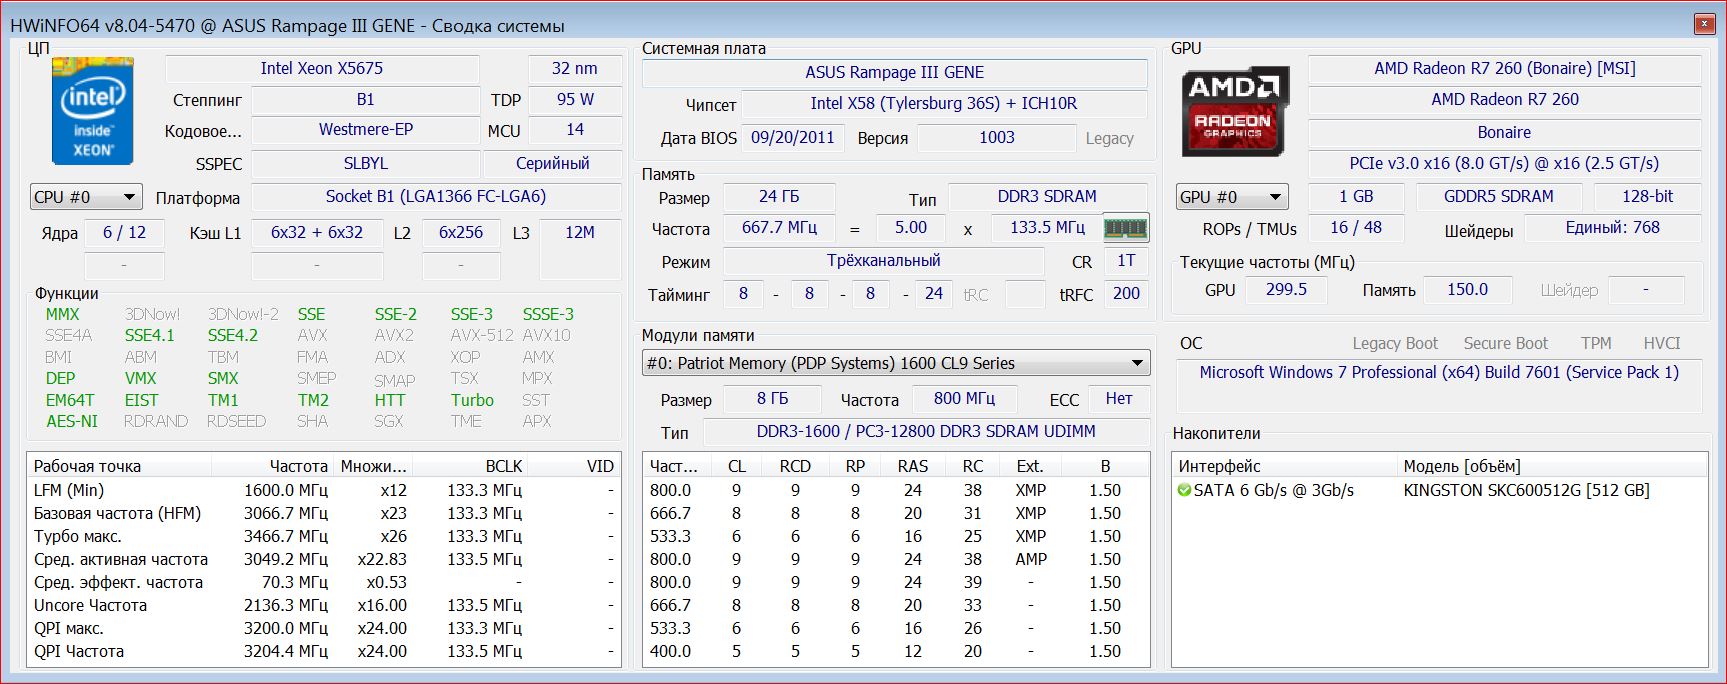The image size is (1727, 684).
Task: Click the AES-NI feature label
Action: (72, 421)
